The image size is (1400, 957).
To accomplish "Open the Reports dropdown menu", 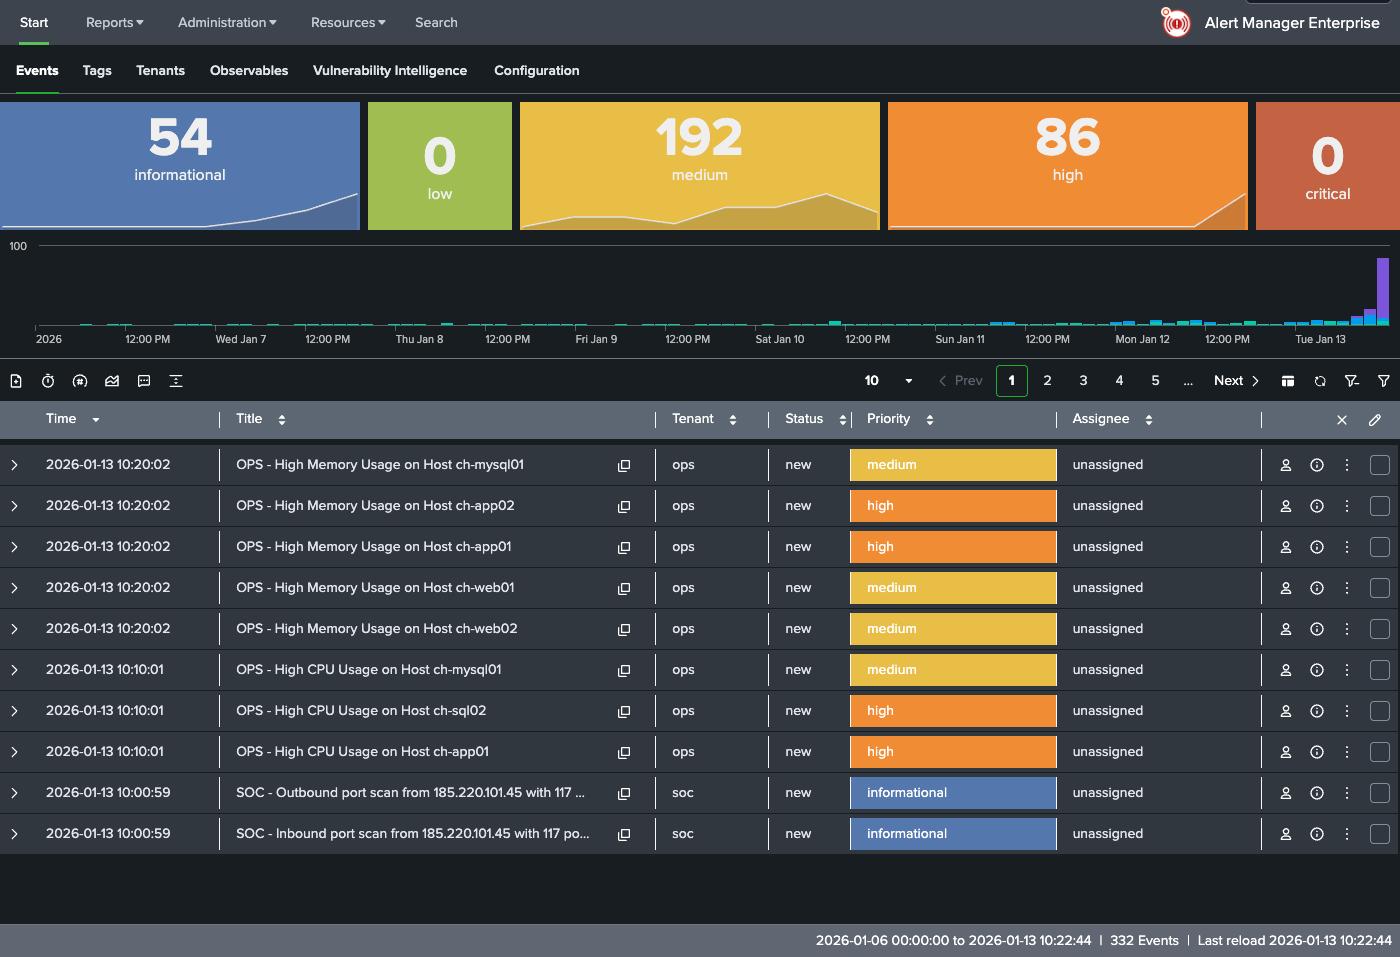I will coord(114,22).
